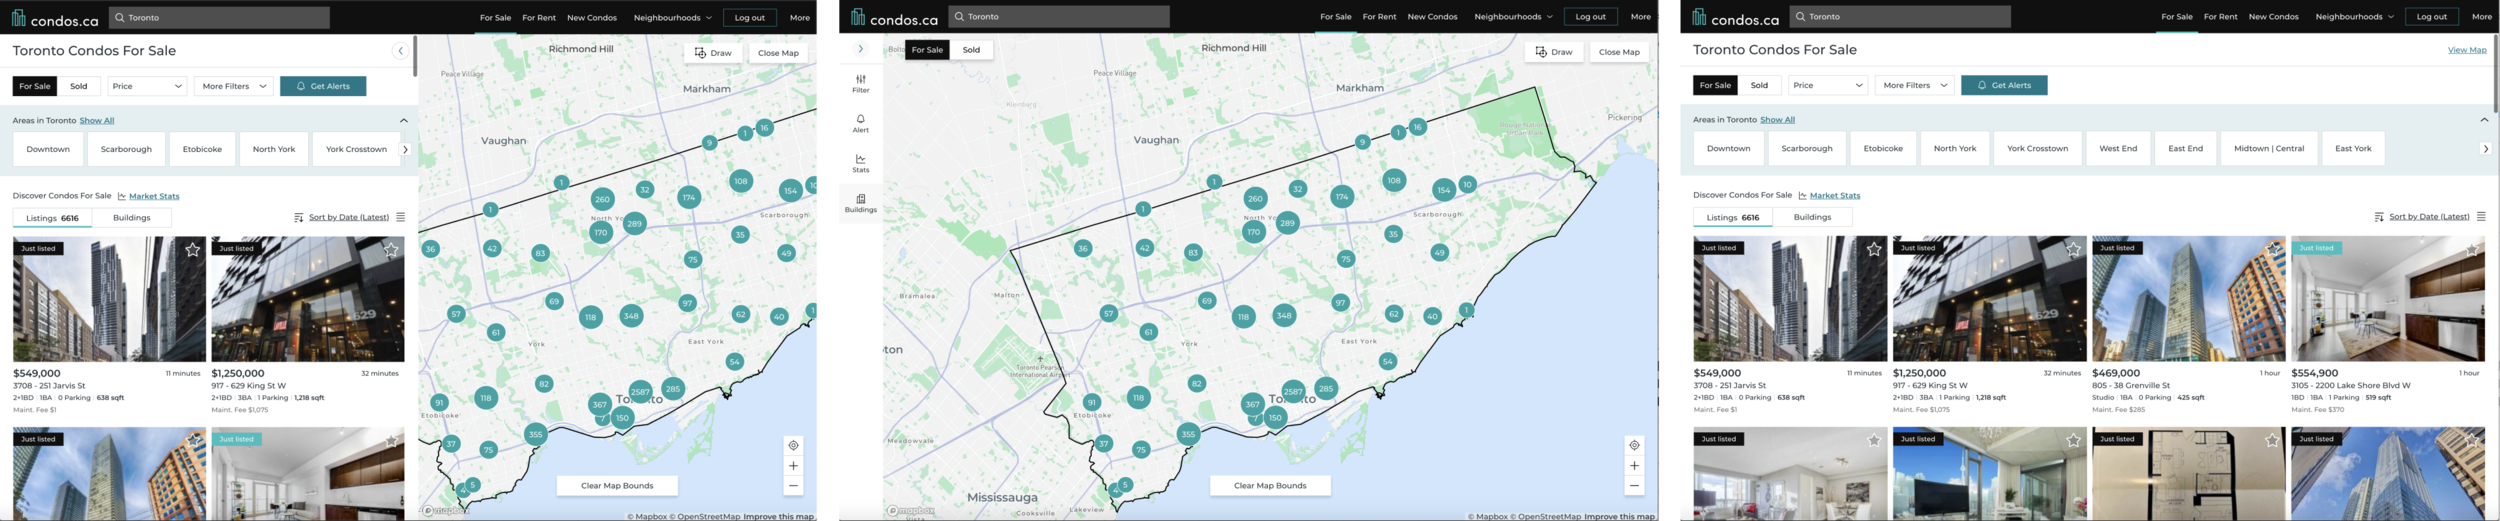
Task: Select Listings 6616 tab in right view
Action: click(1732, 217)
